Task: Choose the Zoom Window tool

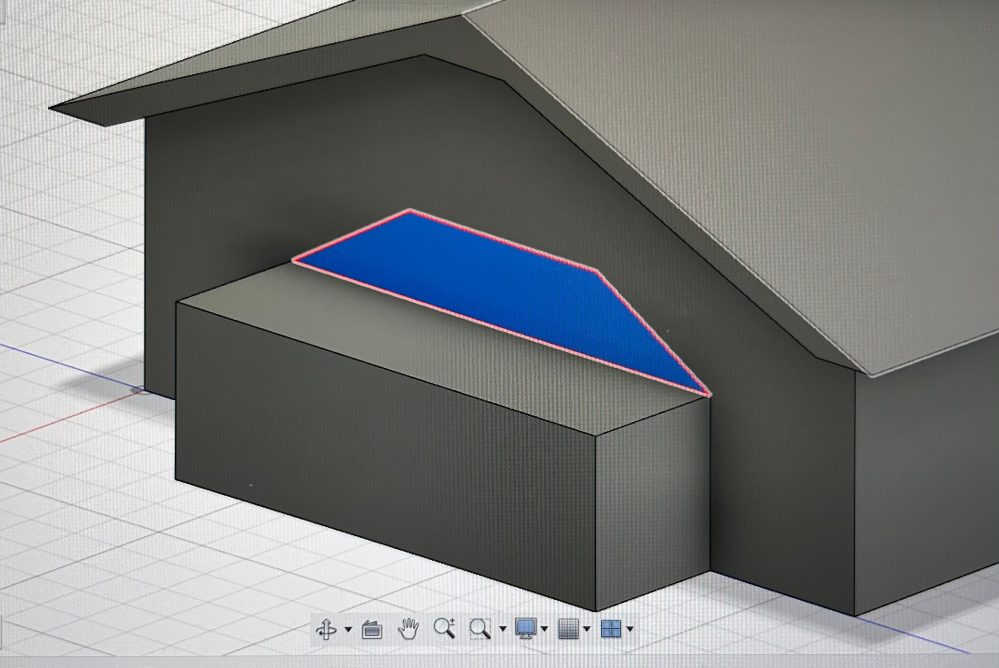Action: pos(480,629)
